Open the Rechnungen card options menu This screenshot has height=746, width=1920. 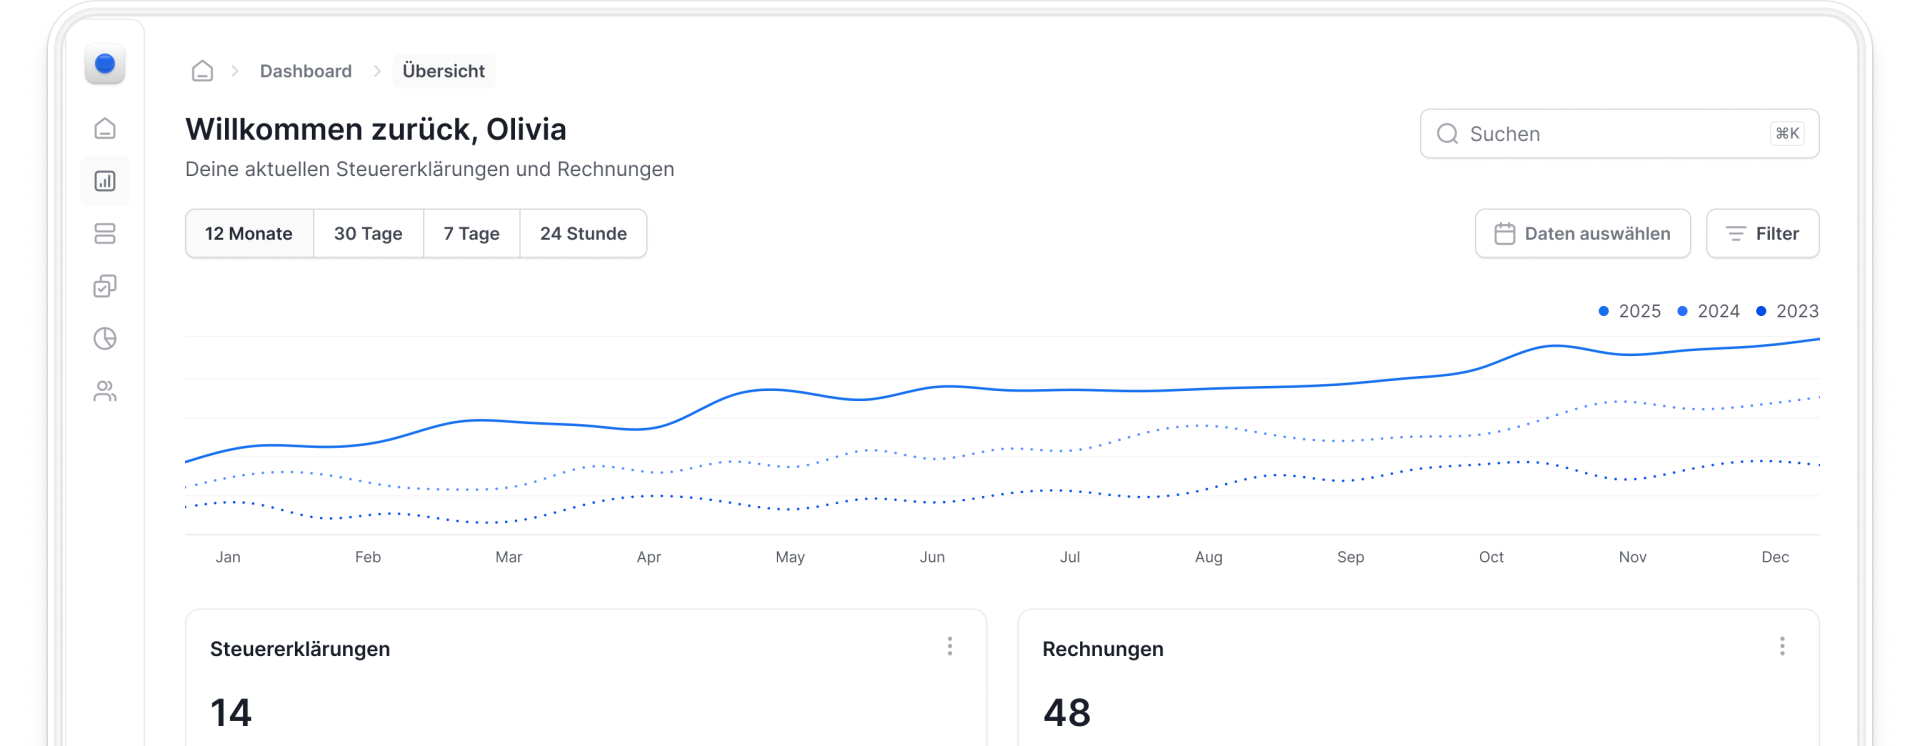[1782, 647]
